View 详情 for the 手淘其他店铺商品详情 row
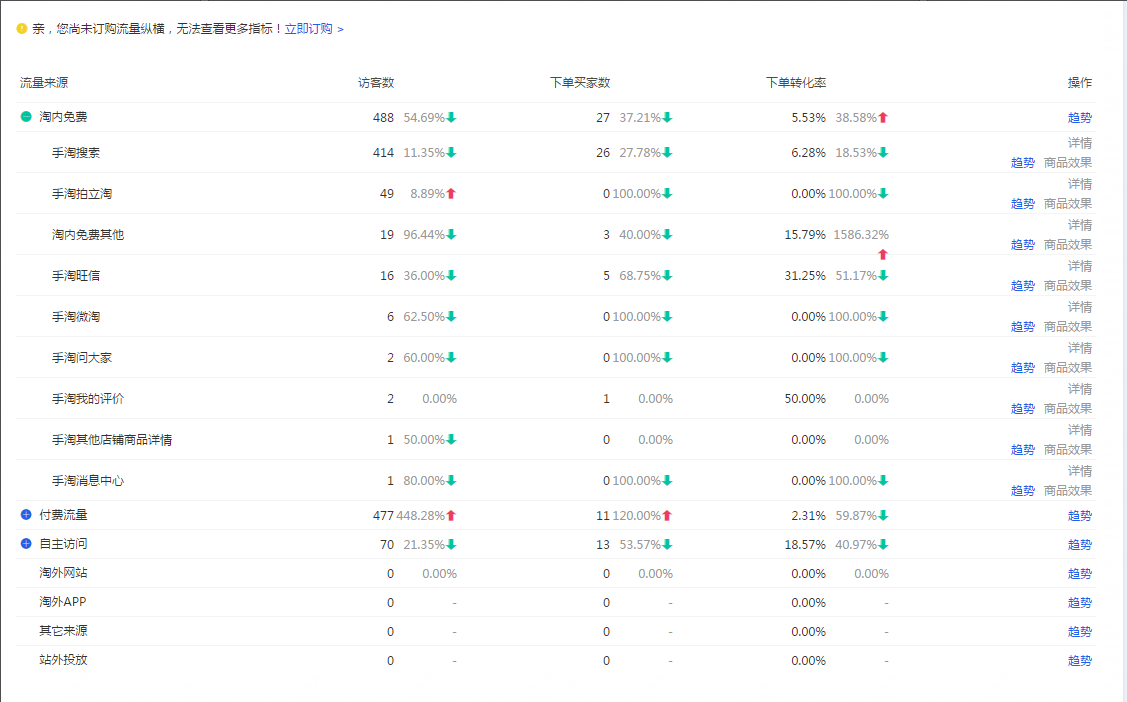This screenshot has width=1127, height=702. click(x=1080, y=430)
